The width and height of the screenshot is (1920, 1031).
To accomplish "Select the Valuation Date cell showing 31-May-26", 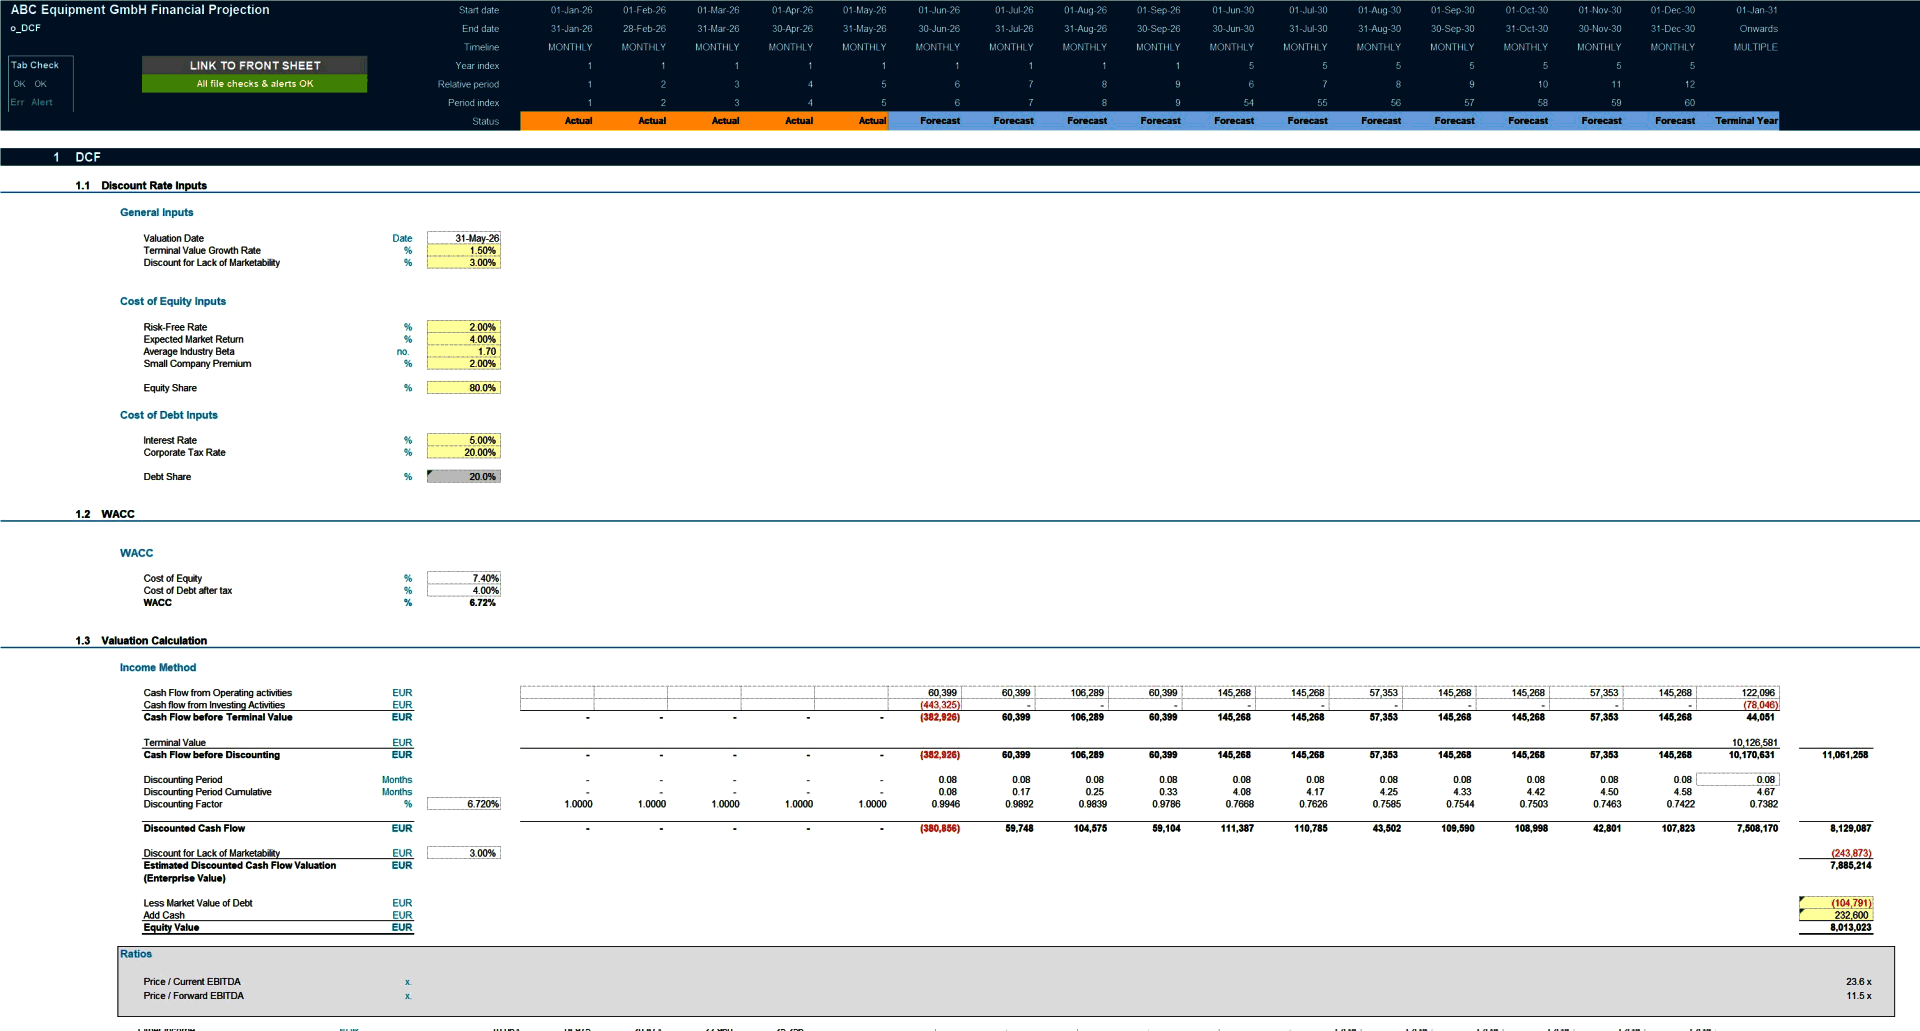I will pyautogui.click(x=463, y=238).
